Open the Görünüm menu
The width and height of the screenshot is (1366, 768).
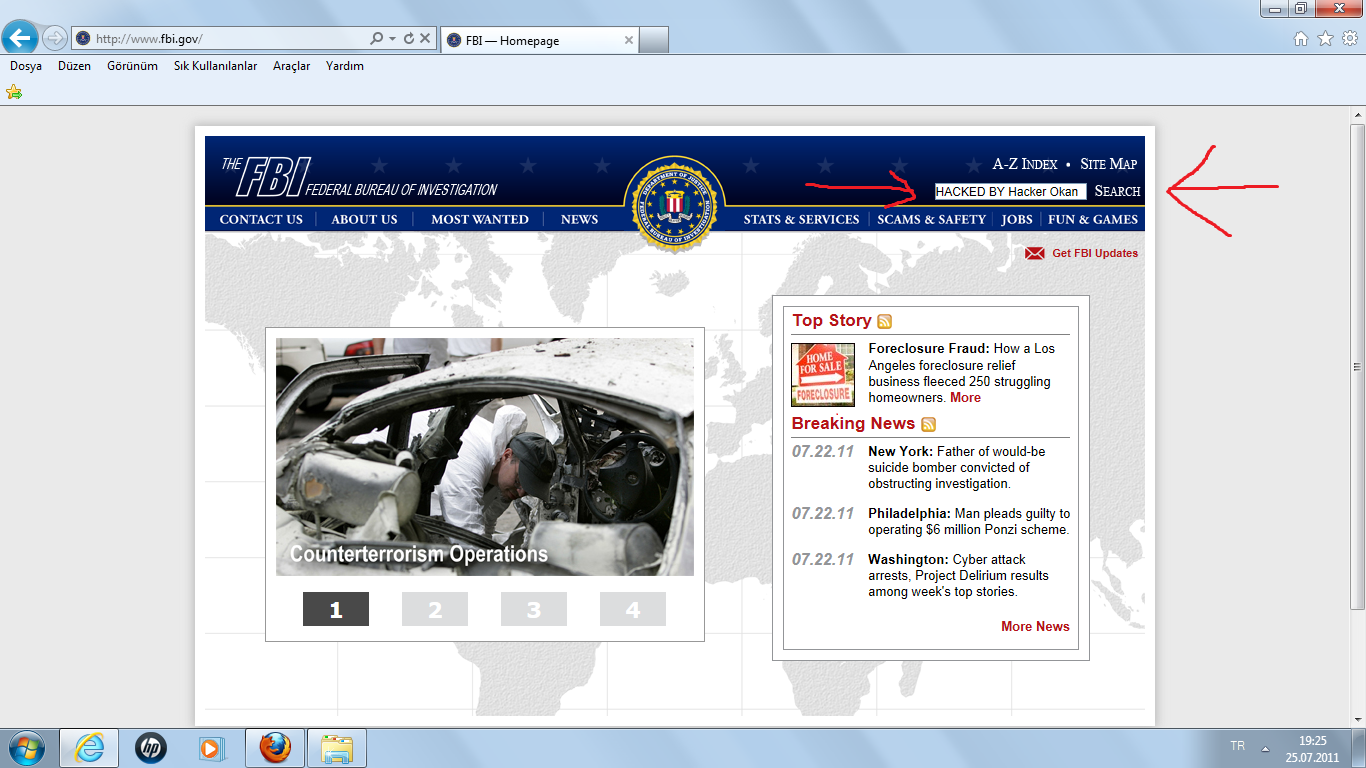pos(133,66)
